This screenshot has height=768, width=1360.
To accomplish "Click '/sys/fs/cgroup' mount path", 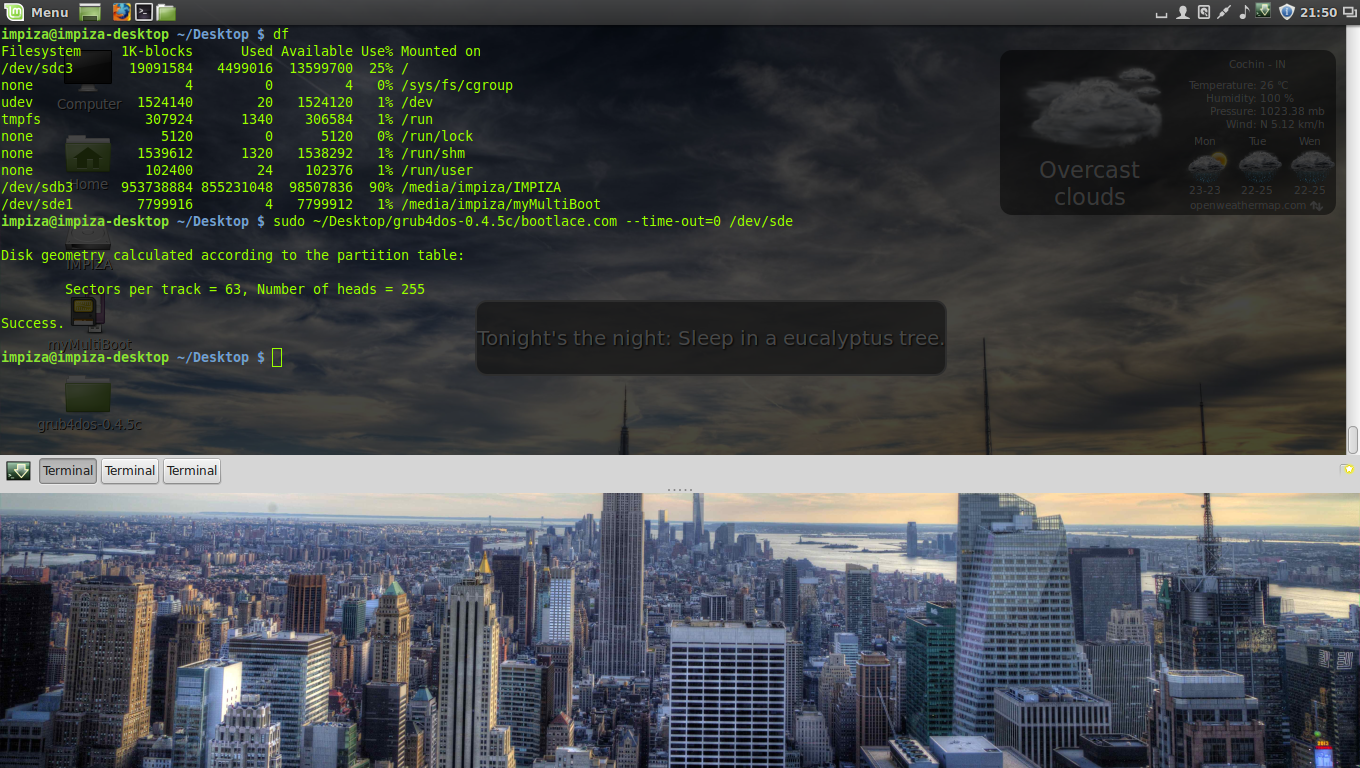I will click(x=457, y=85).
